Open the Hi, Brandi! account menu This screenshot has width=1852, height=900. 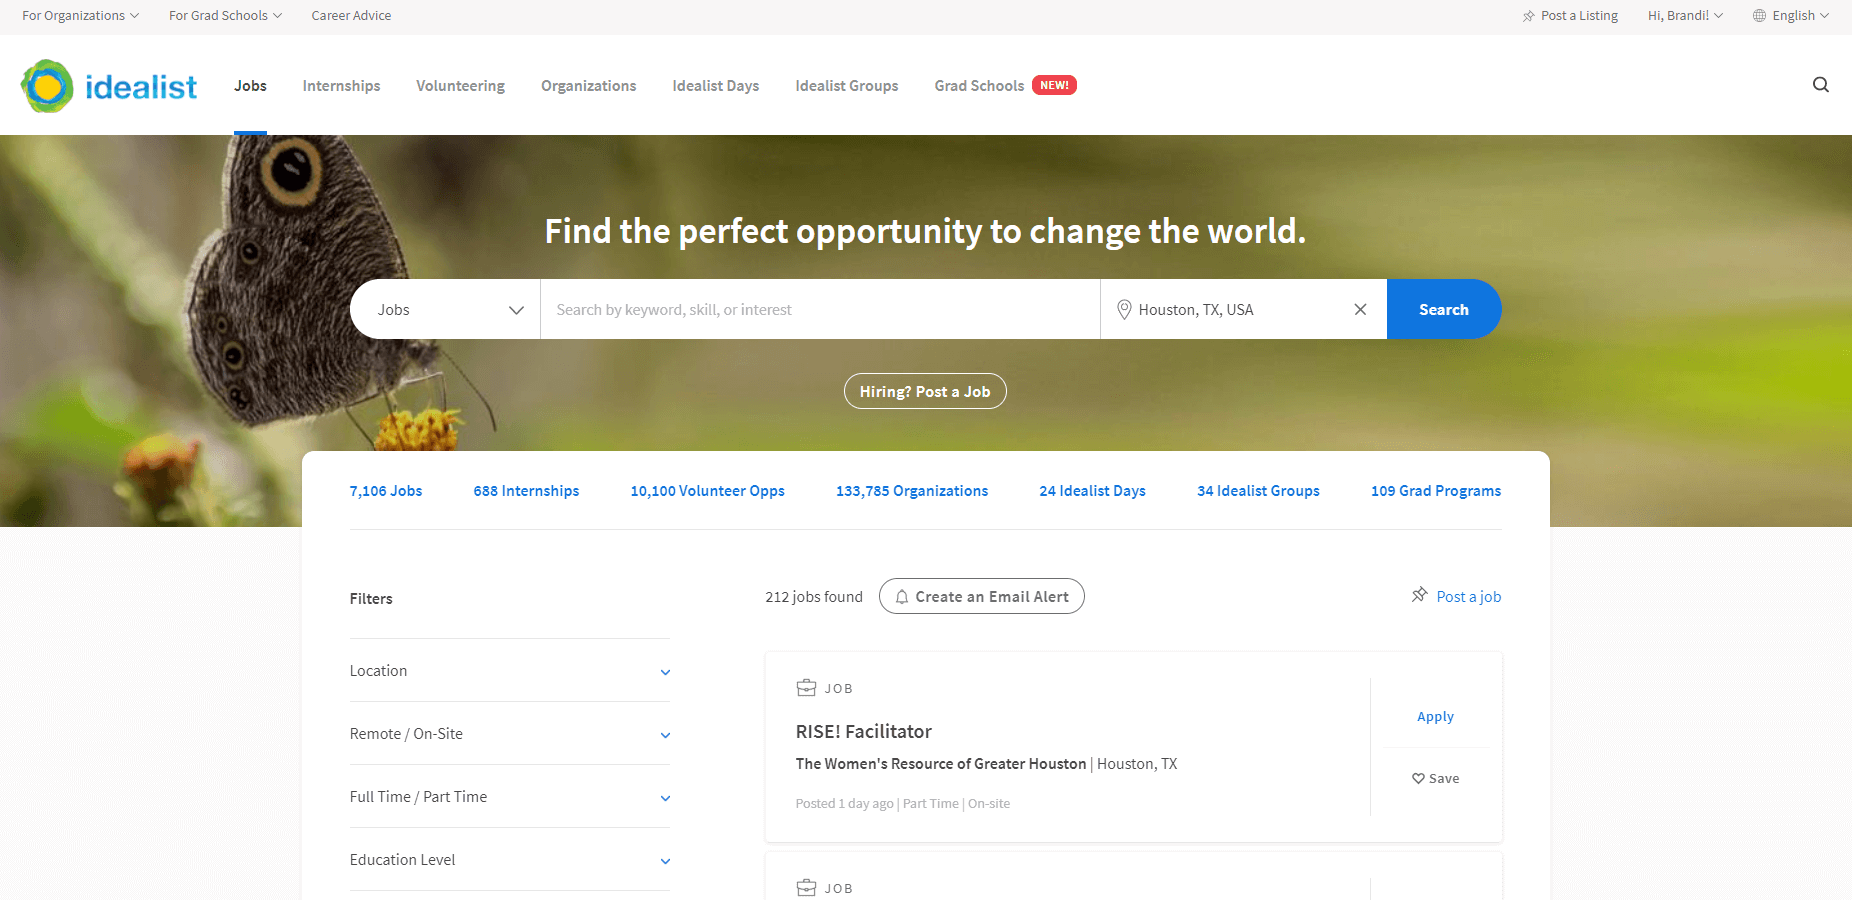[x=1685, y=16]
